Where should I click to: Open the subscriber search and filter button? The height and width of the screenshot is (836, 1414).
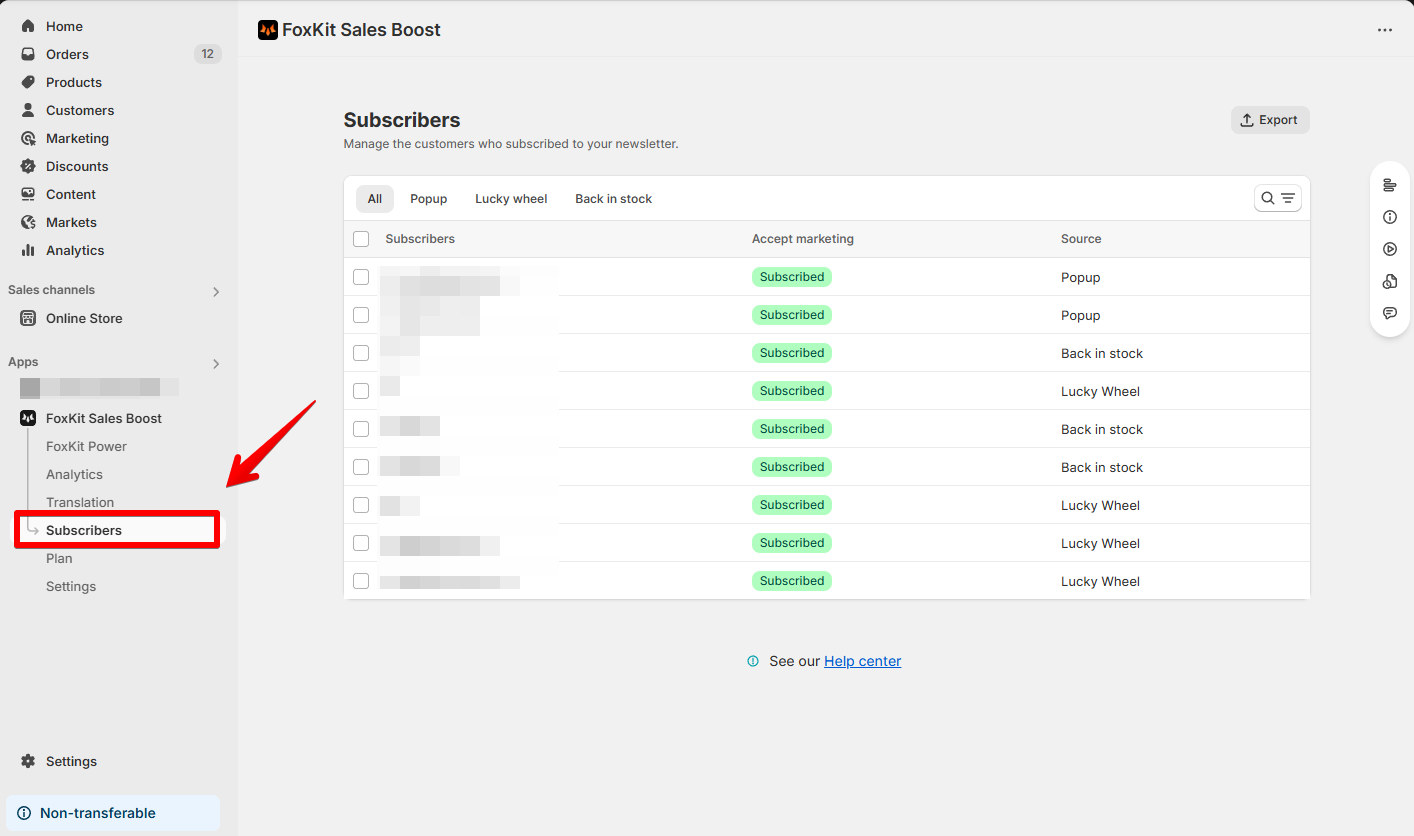[1278, 198]
